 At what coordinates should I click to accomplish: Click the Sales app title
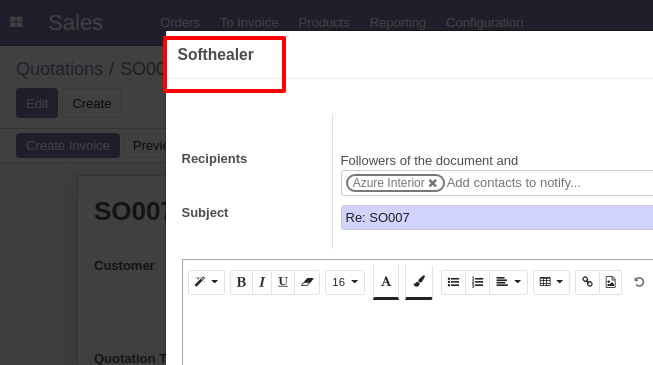tap(75, 22)
